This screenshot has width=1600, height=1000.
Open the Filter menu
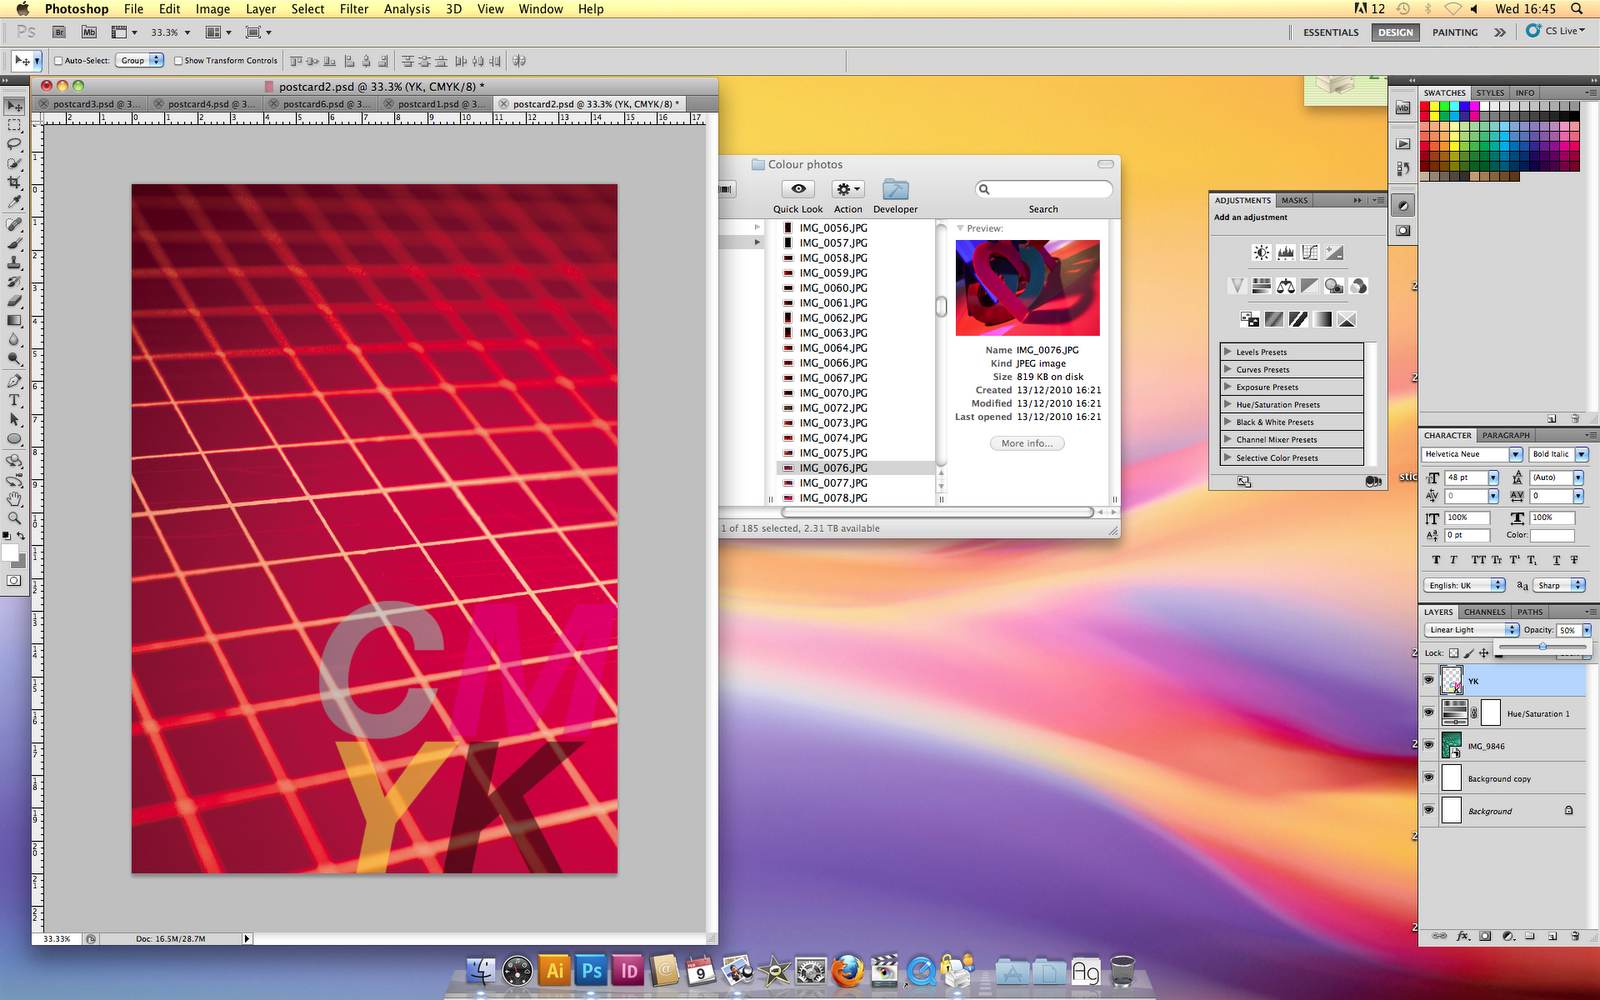354,9
